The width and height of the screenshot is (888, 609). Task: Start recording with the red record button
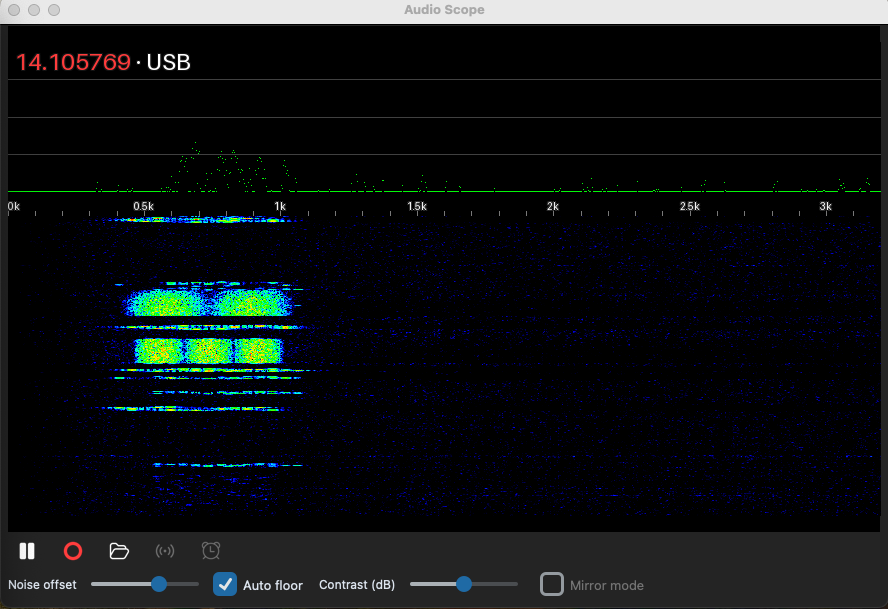coord(73,551)
